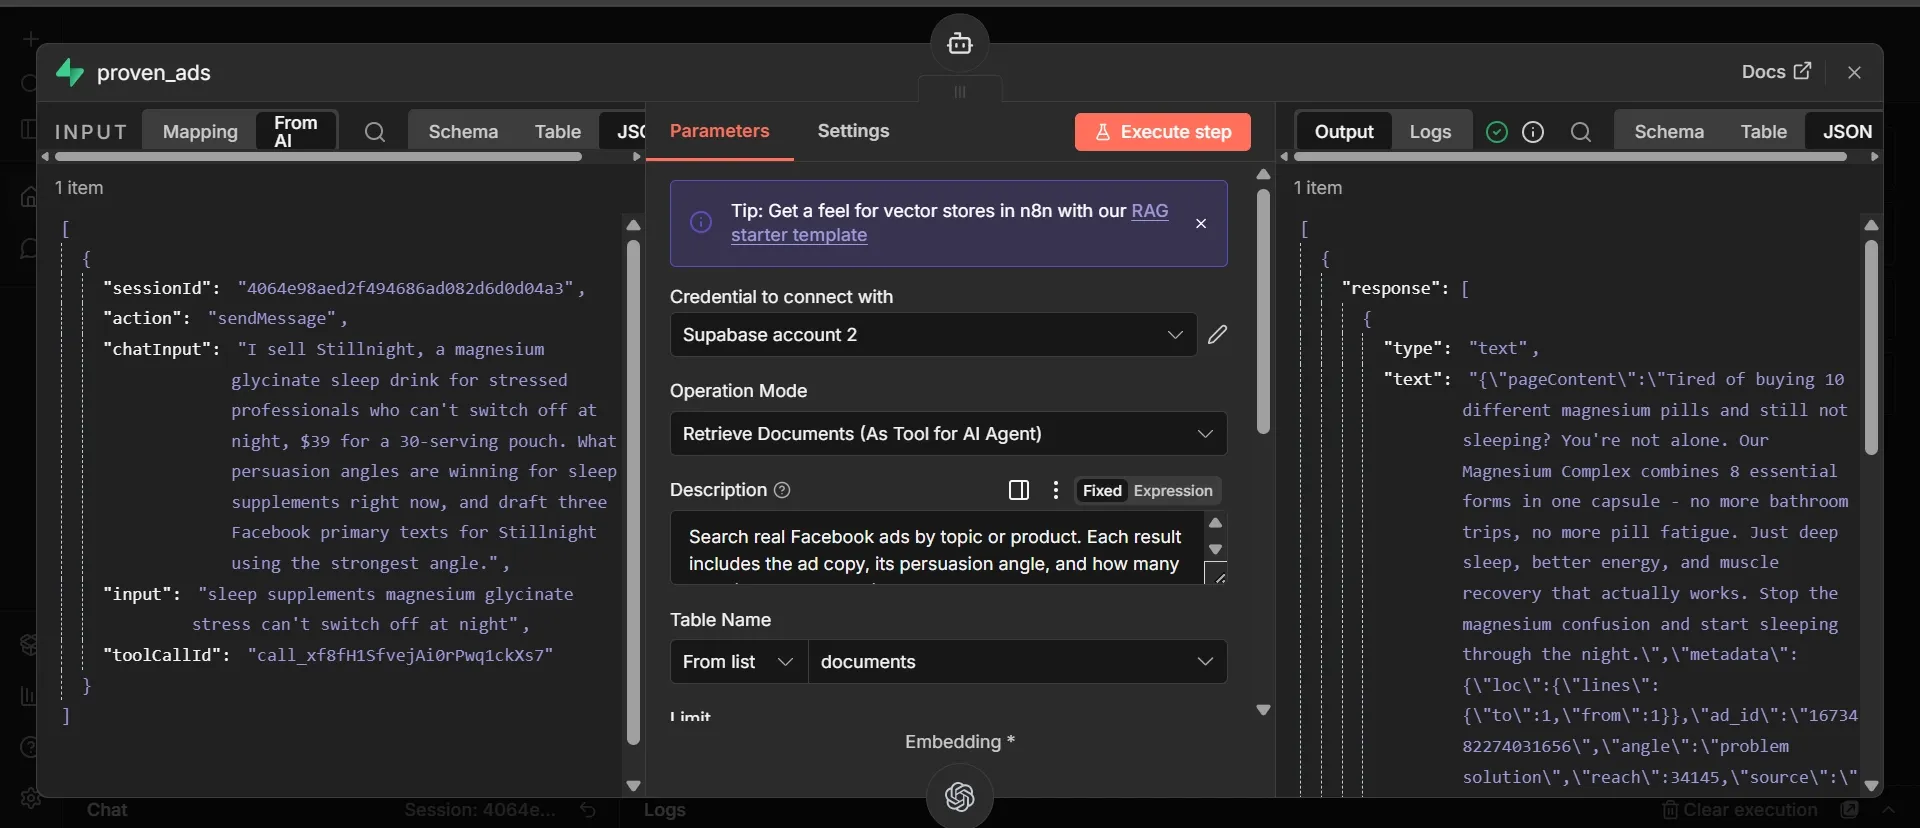Toggle input view to From AI
This screenshot has width=1920, height=828.
(296, 131)
